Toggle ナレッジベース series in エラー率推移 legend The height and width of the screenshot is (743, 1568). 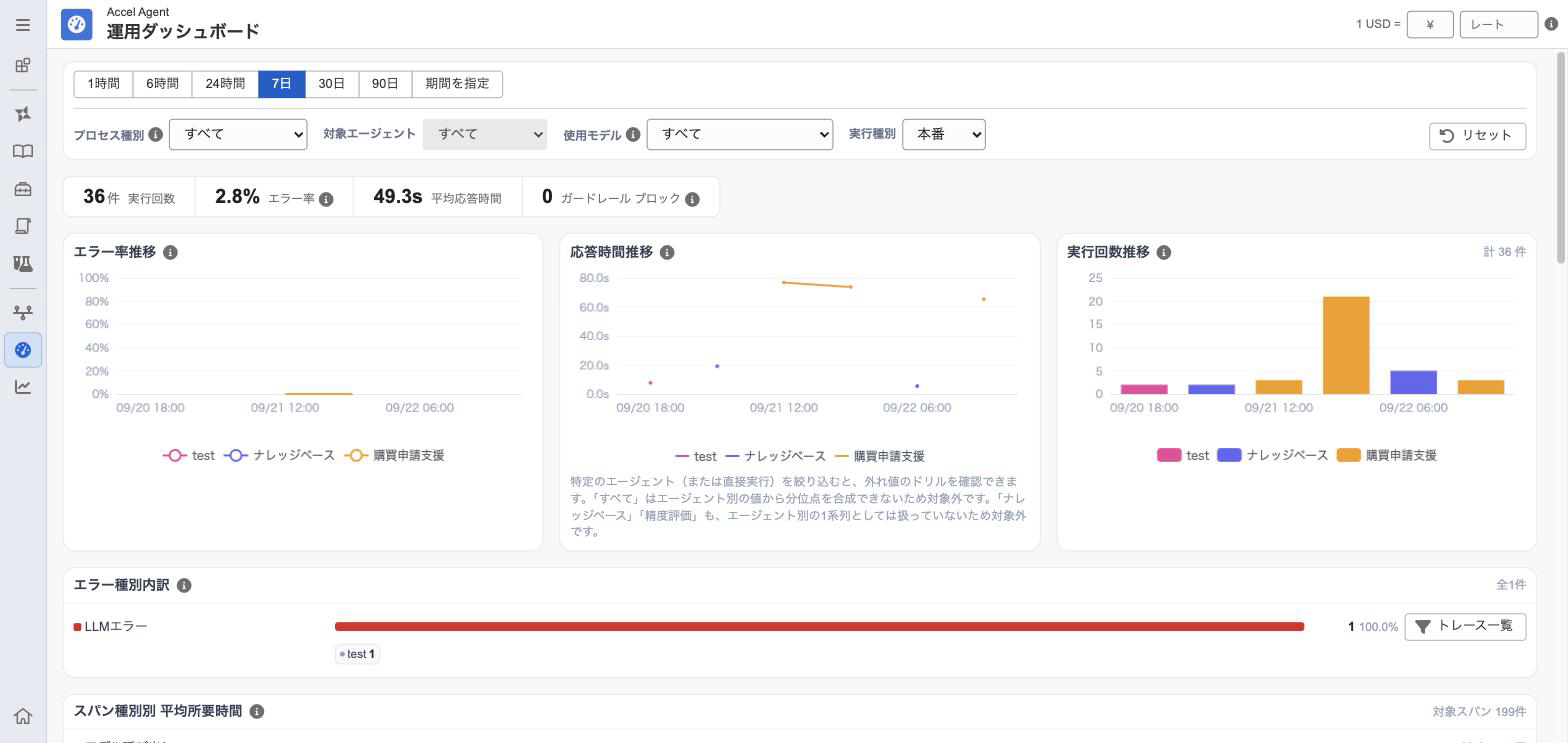(279, 455)
